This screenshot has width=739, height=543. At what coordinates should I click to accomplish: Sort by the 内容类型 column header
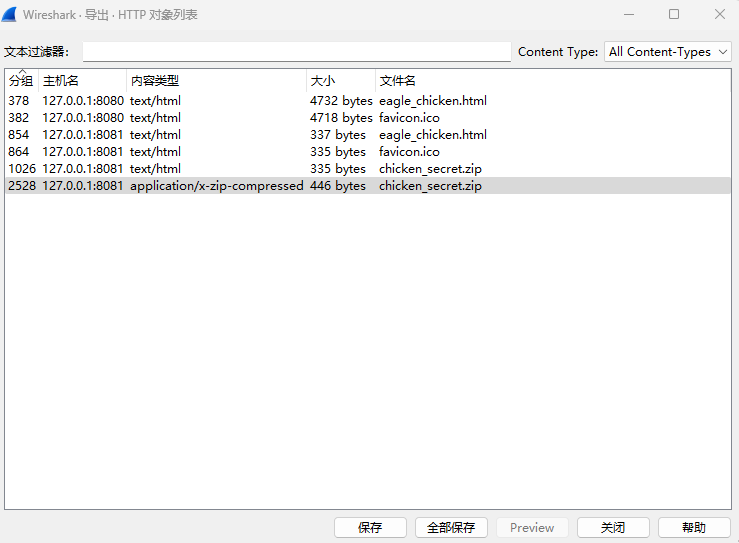pos(216,81)
